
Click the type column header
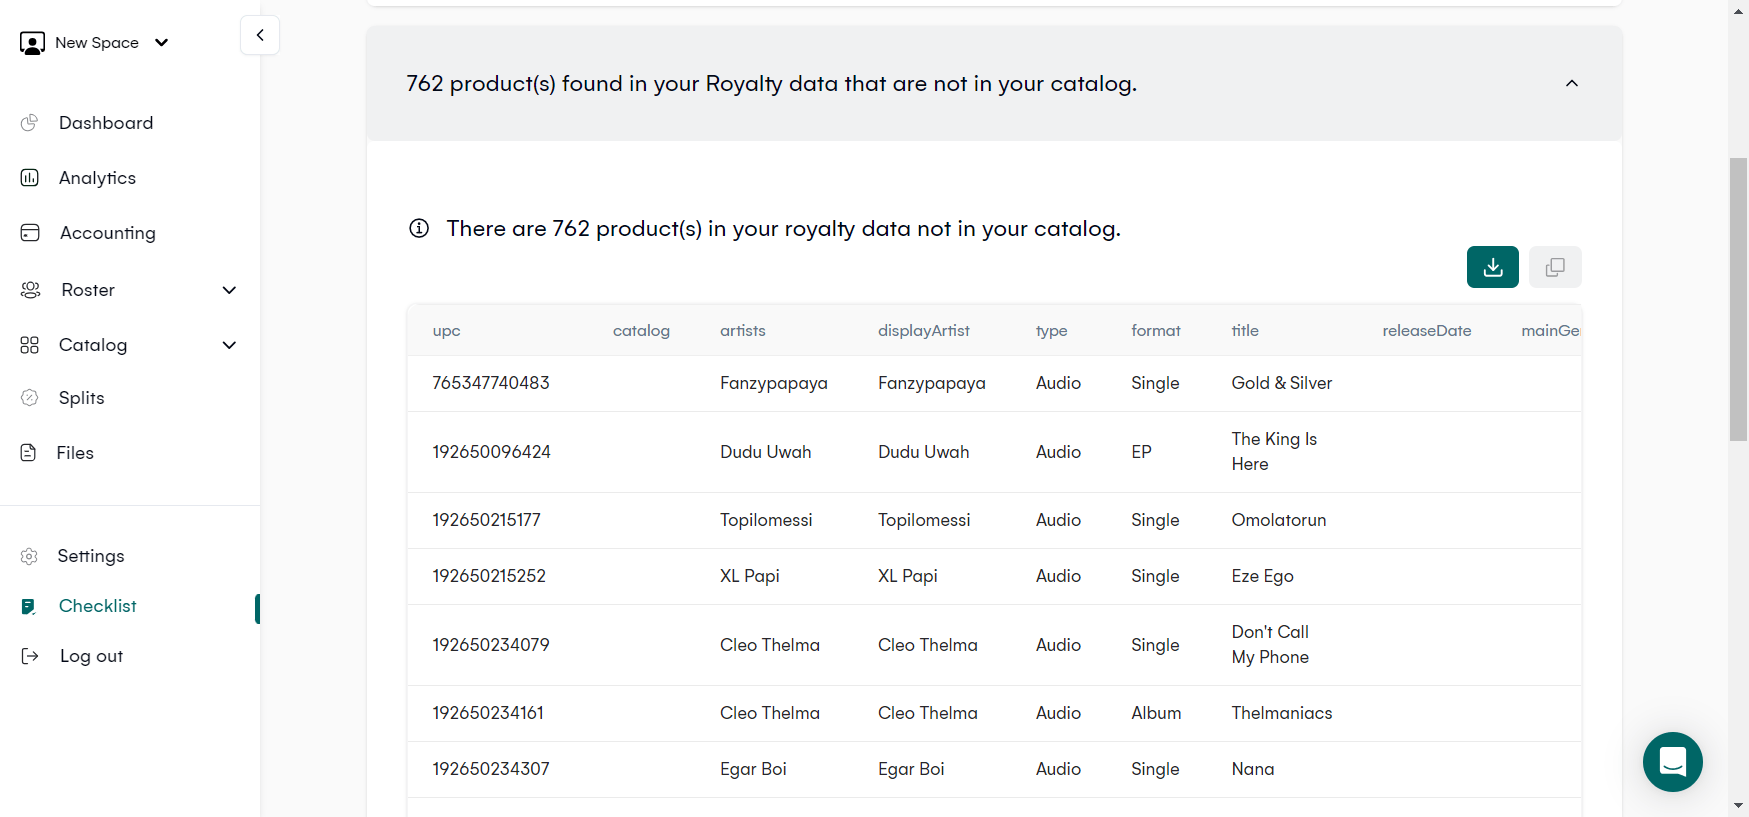tap(1052, 331)
